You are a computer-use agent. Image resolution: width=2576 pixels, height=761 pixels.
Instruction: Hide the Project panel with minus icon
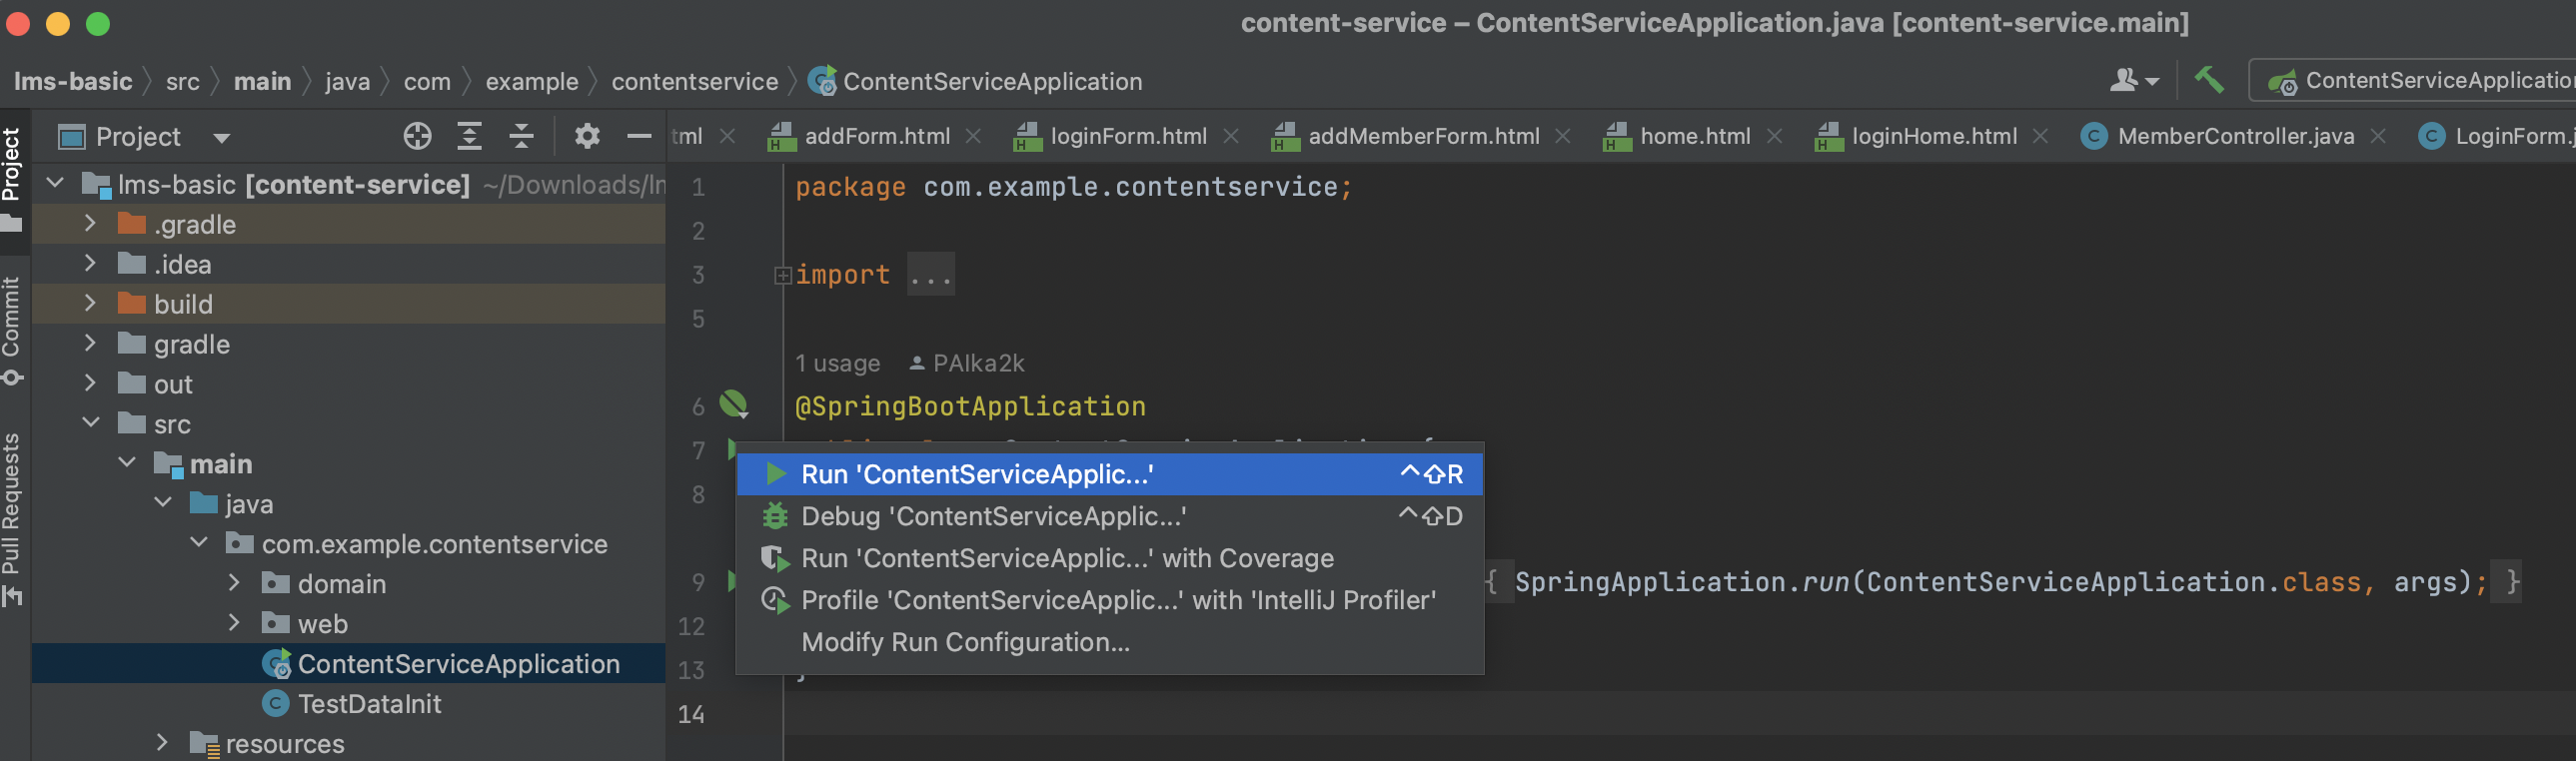coord(639,136)
